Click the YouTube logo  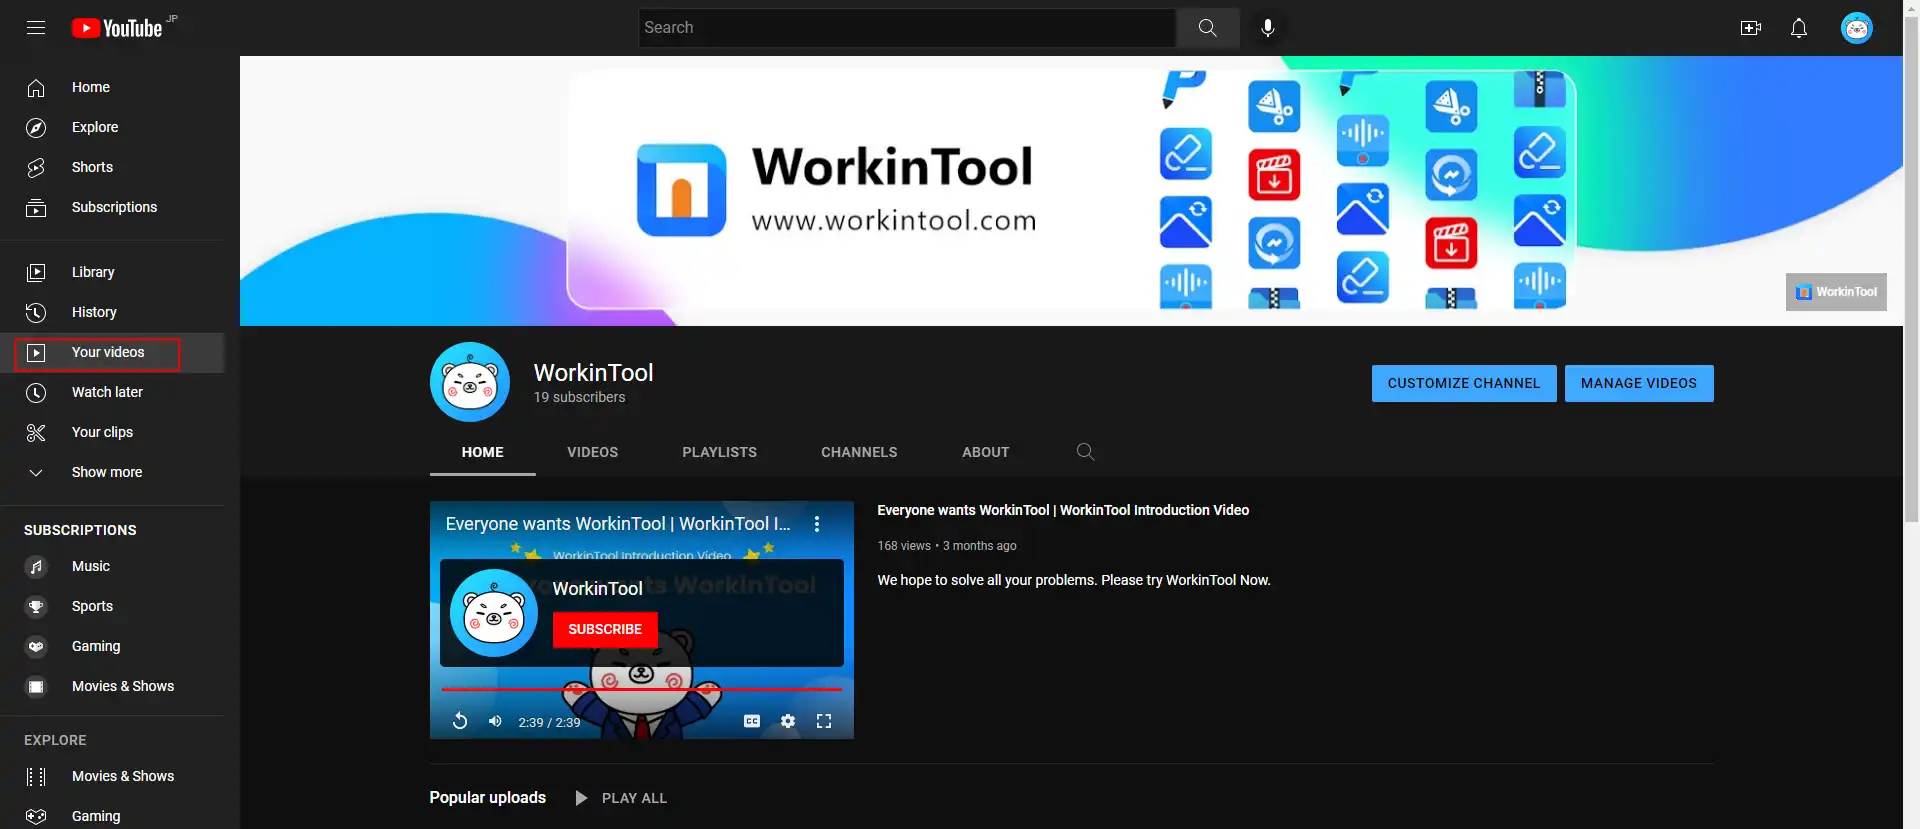pyautogui.click(x=118, y=28)
